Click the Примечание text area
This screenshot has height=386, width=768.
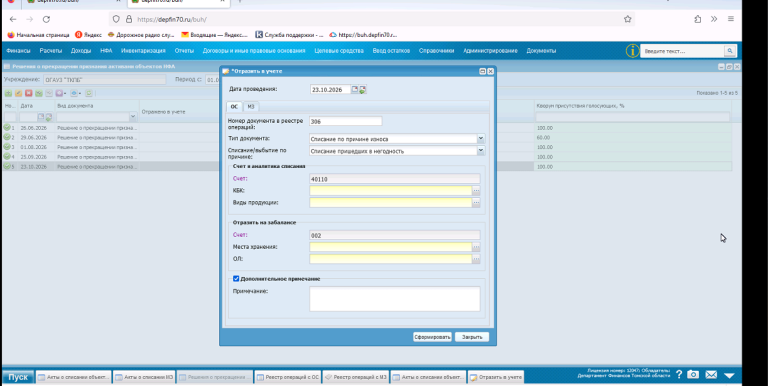coord(395,299)
